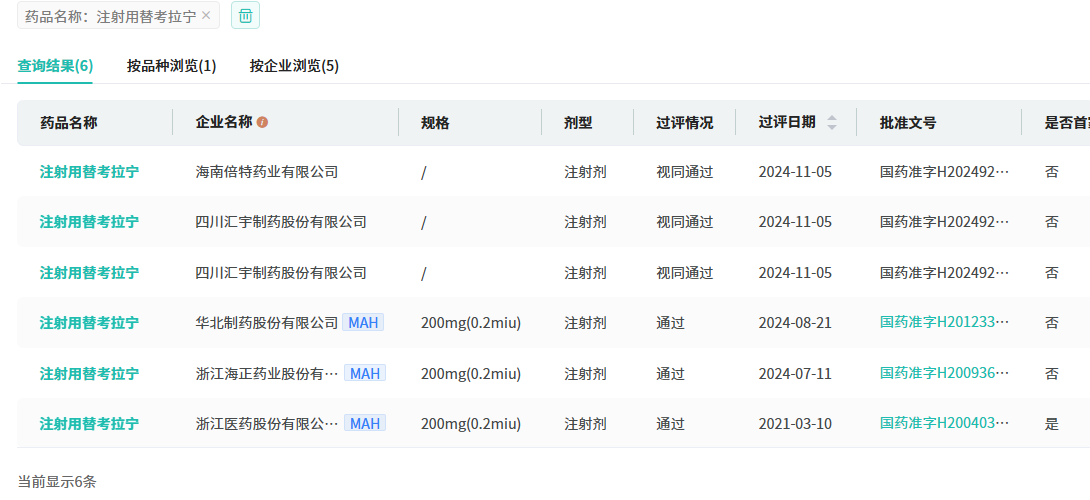Open 注射用替考拉宁 link in 华北制药 row
The width and height of the screenshot is (1090, 500).
[x=89, y=323]
